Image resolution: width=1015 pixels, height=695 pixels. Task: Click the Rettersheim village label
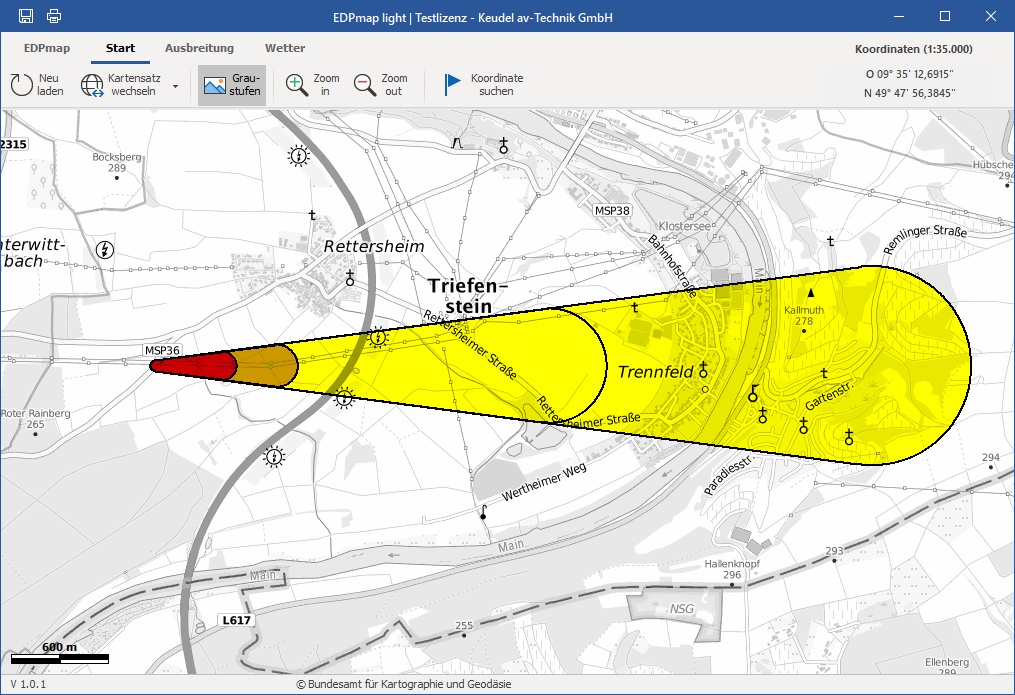[x=373, y=246]
